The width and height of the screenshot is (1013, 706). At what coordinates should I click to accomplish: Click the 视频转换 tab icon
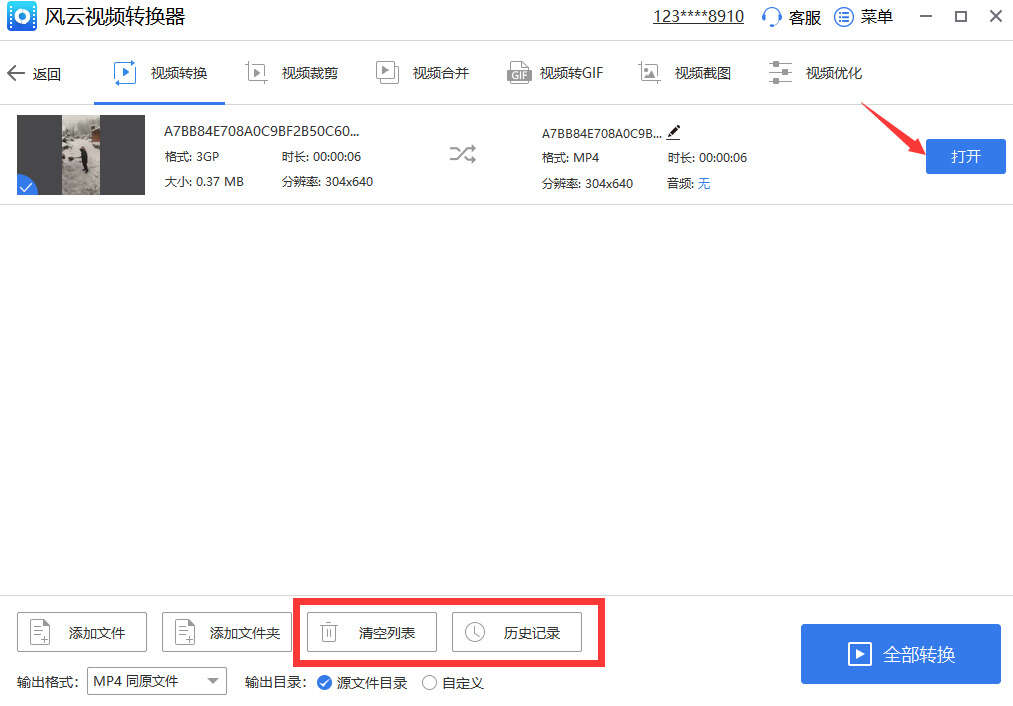tap(125, 73)
